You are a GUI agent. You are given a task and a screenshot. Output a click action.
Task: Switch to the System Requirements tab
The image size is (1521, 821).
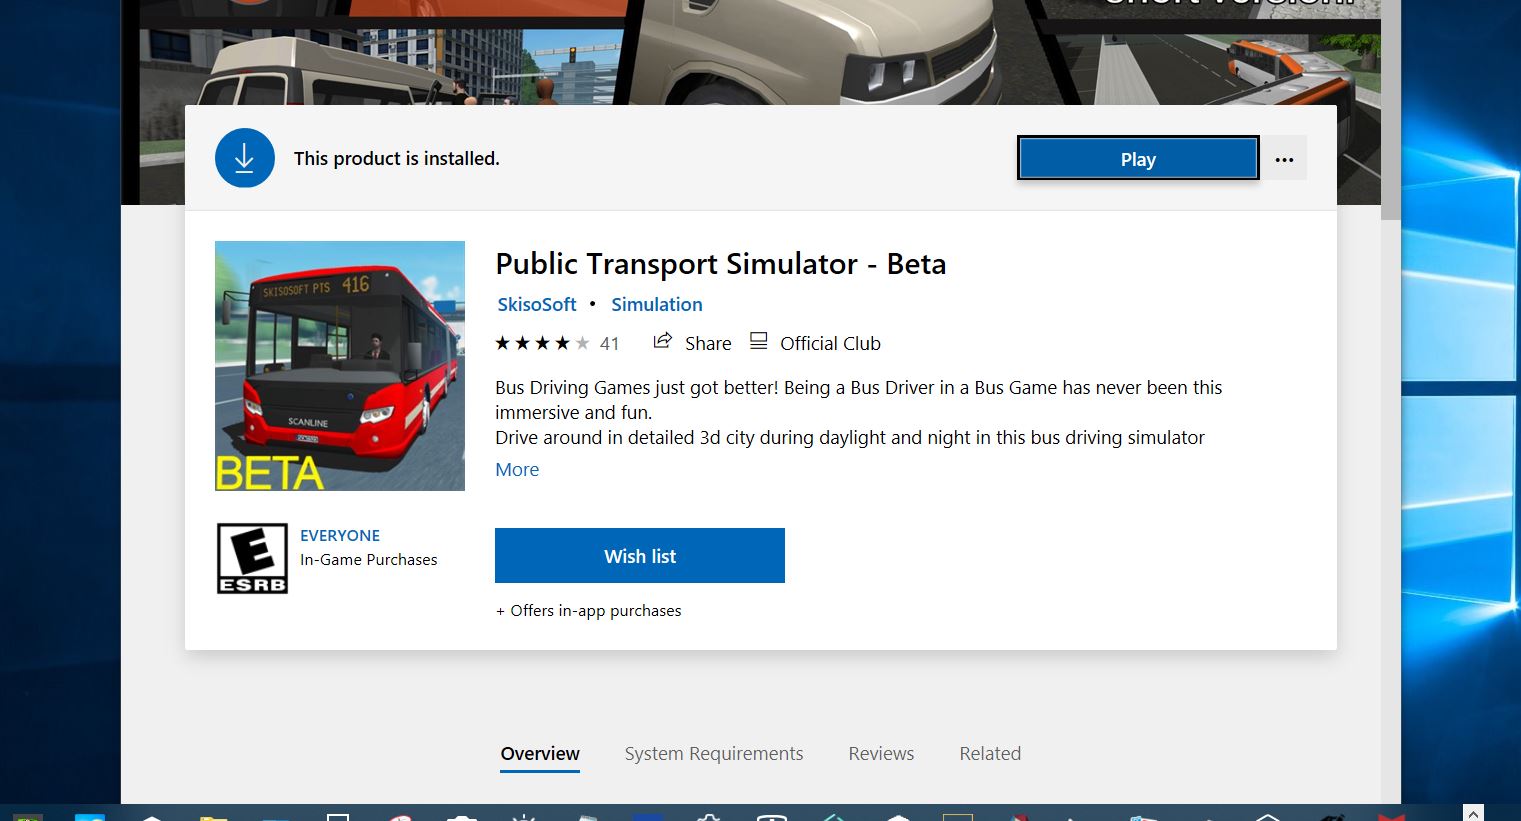click(714, 754)
